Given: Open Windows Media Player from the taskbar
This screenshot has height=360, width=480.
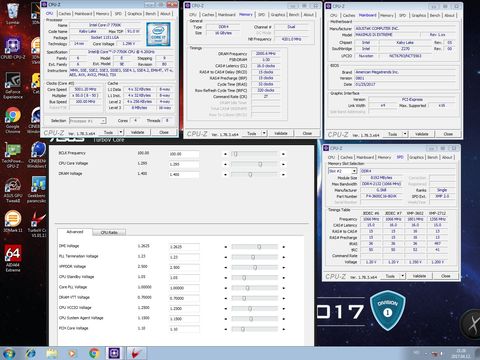Looking at the screenshot, I should pos(72,353).
